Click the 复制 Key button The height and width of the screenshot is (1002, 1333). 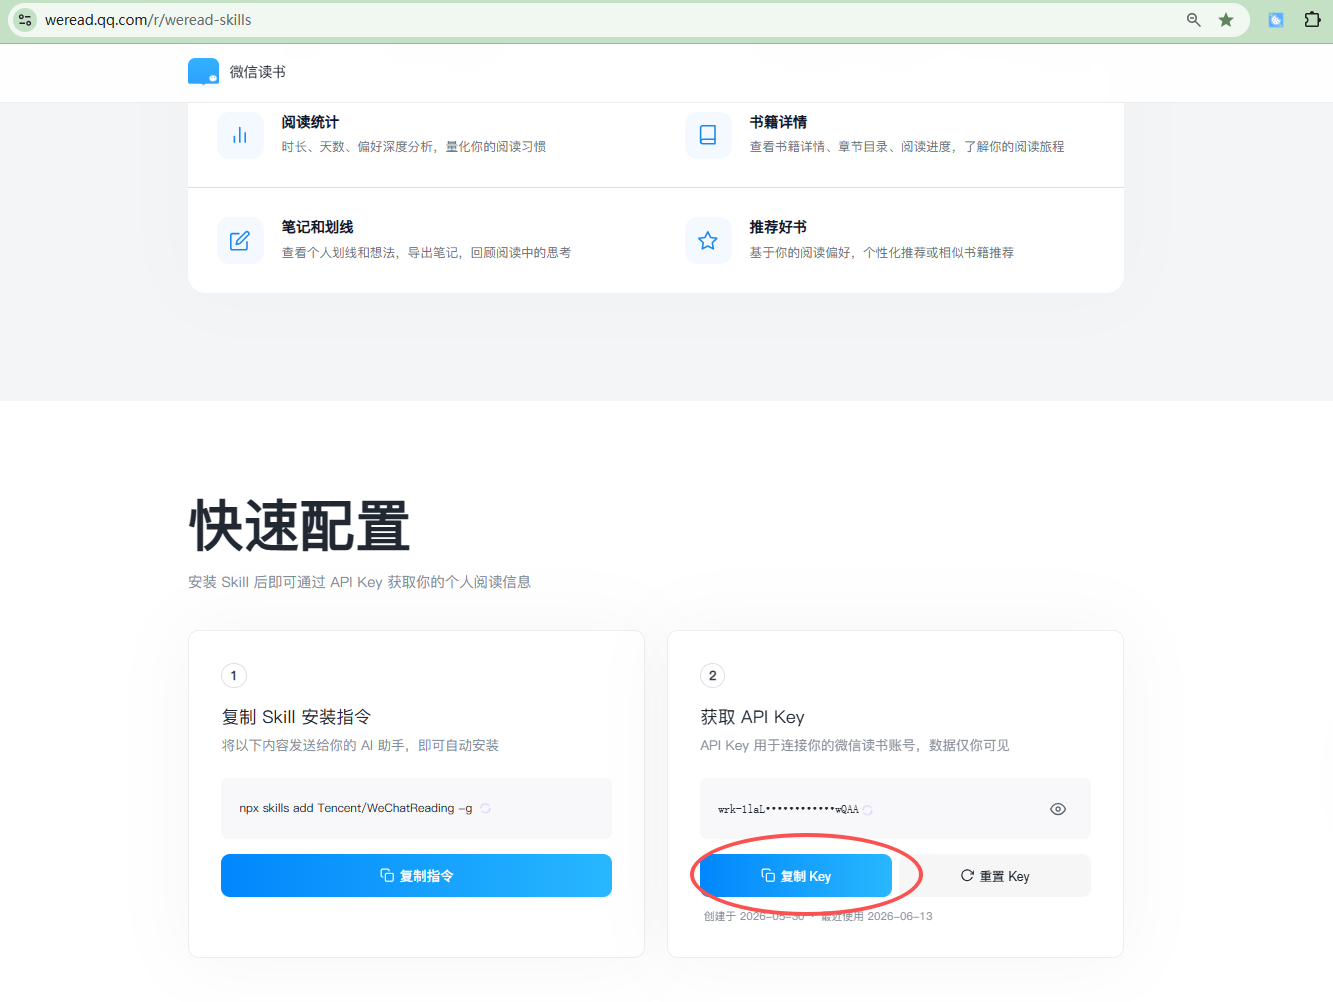[796, 876]
